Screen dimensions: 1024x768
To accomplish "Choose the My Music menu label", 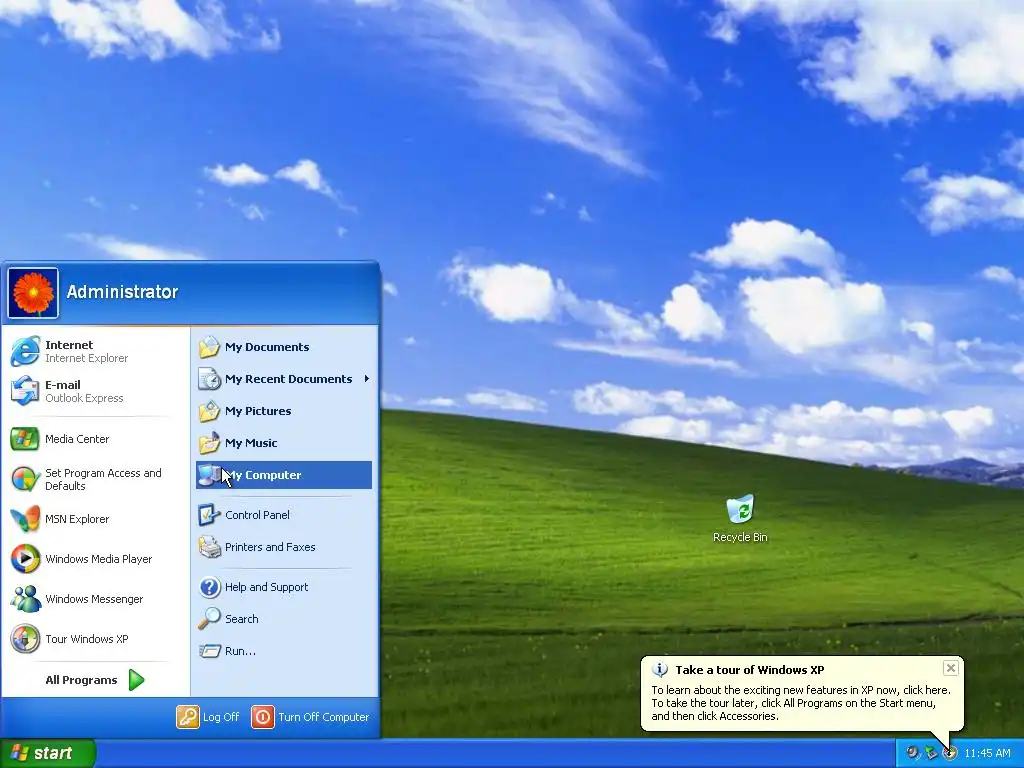I will (x=251, y=443).
